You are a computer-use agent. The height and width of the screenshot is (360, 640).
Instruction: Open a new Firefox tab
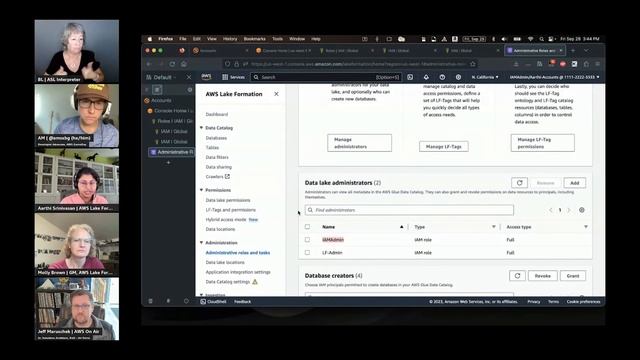(573, 51)
